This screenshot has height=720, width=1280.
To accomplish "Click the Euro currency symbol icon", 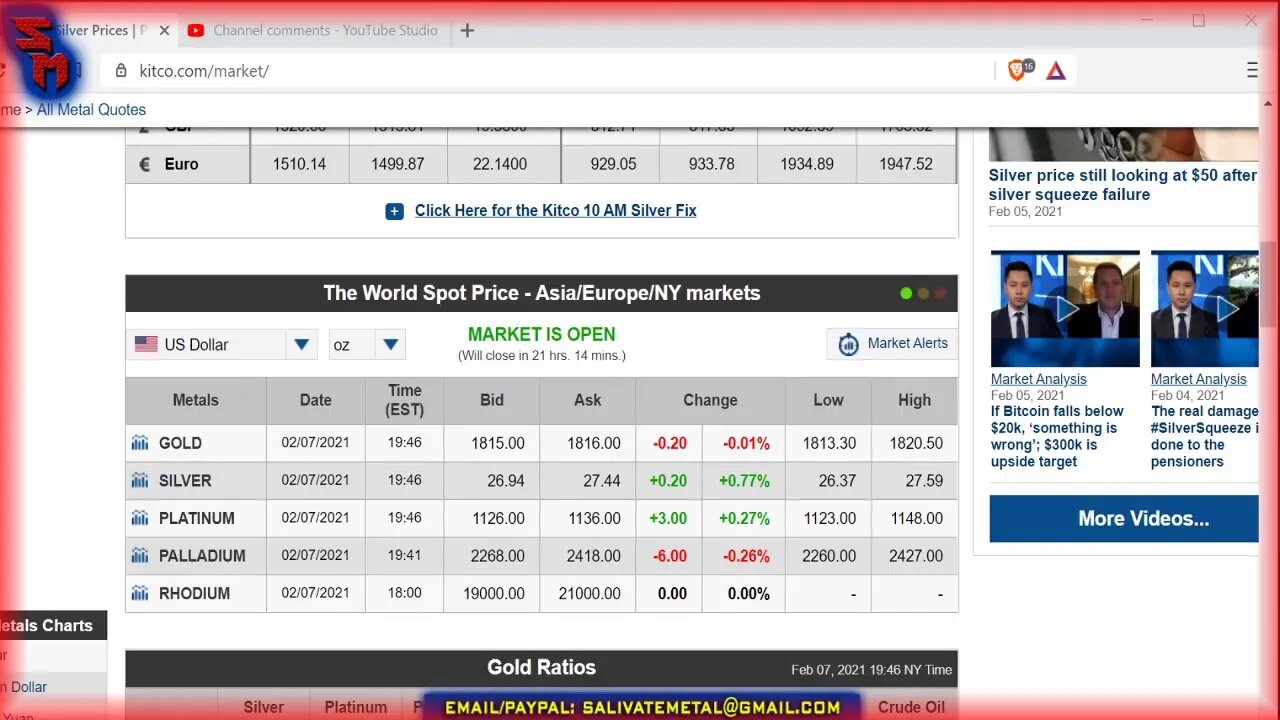I will tap(144, 164).
